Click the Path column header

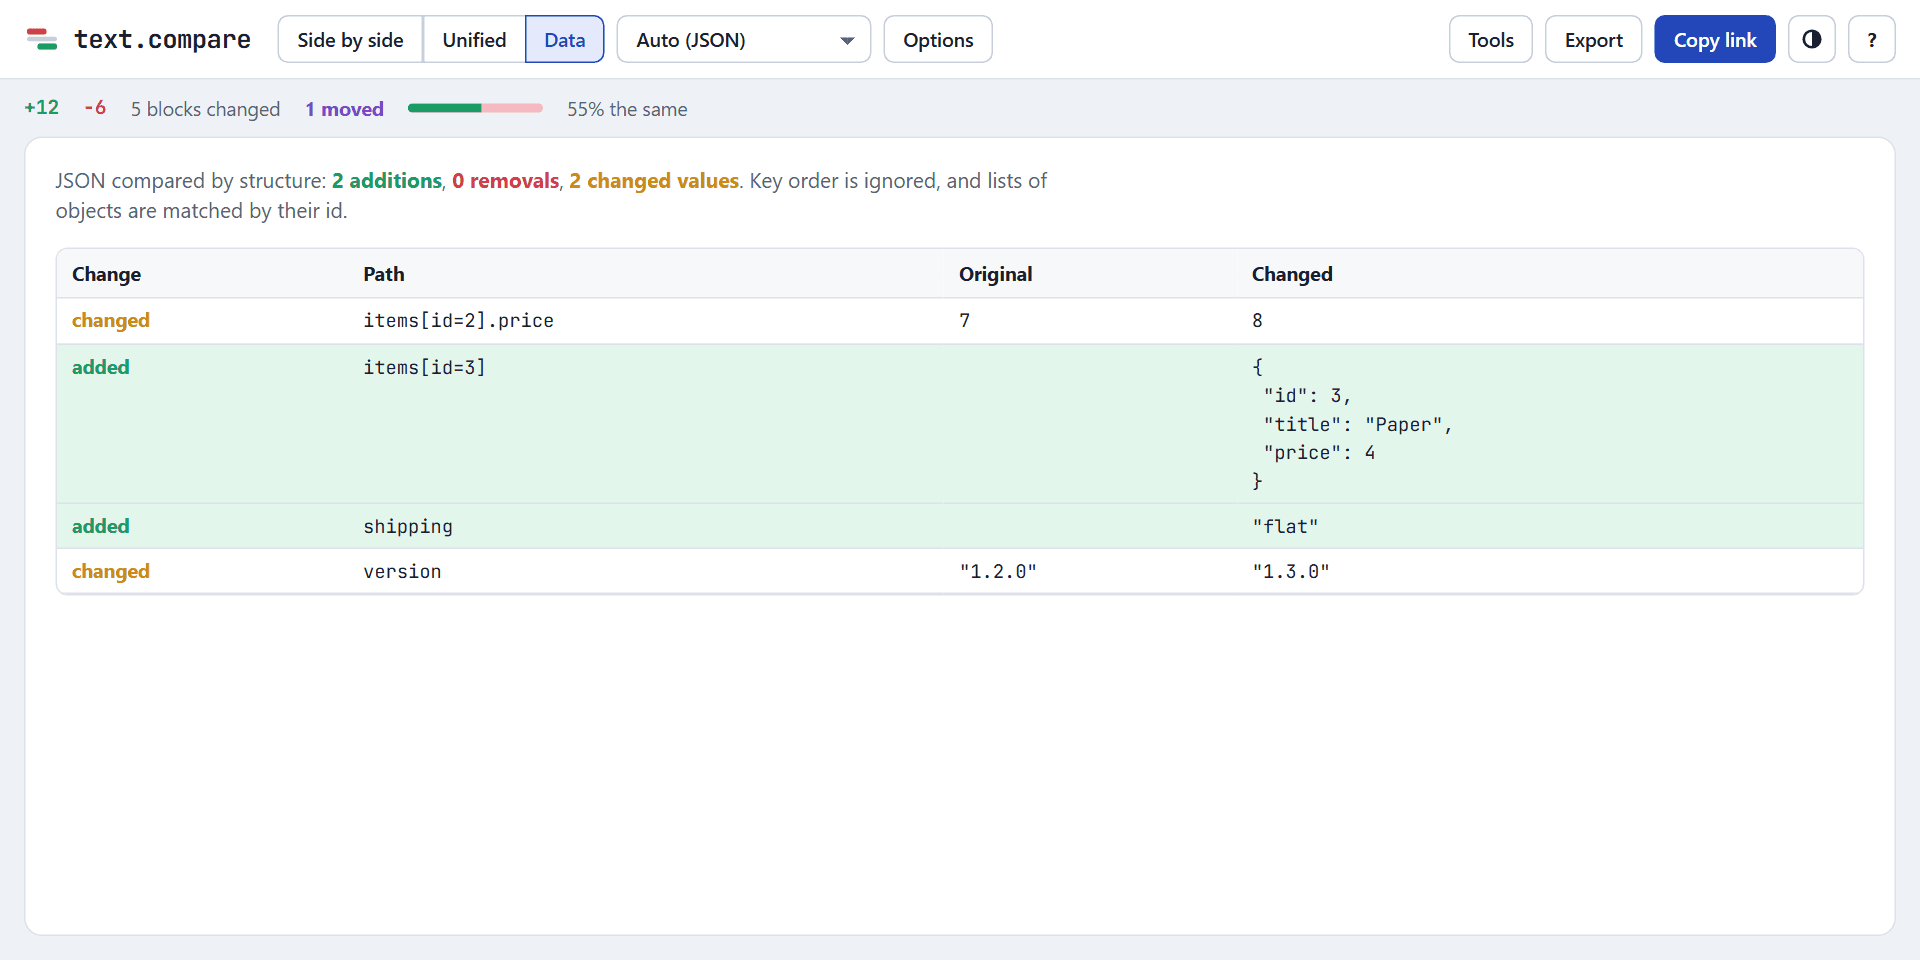(384, 274)
